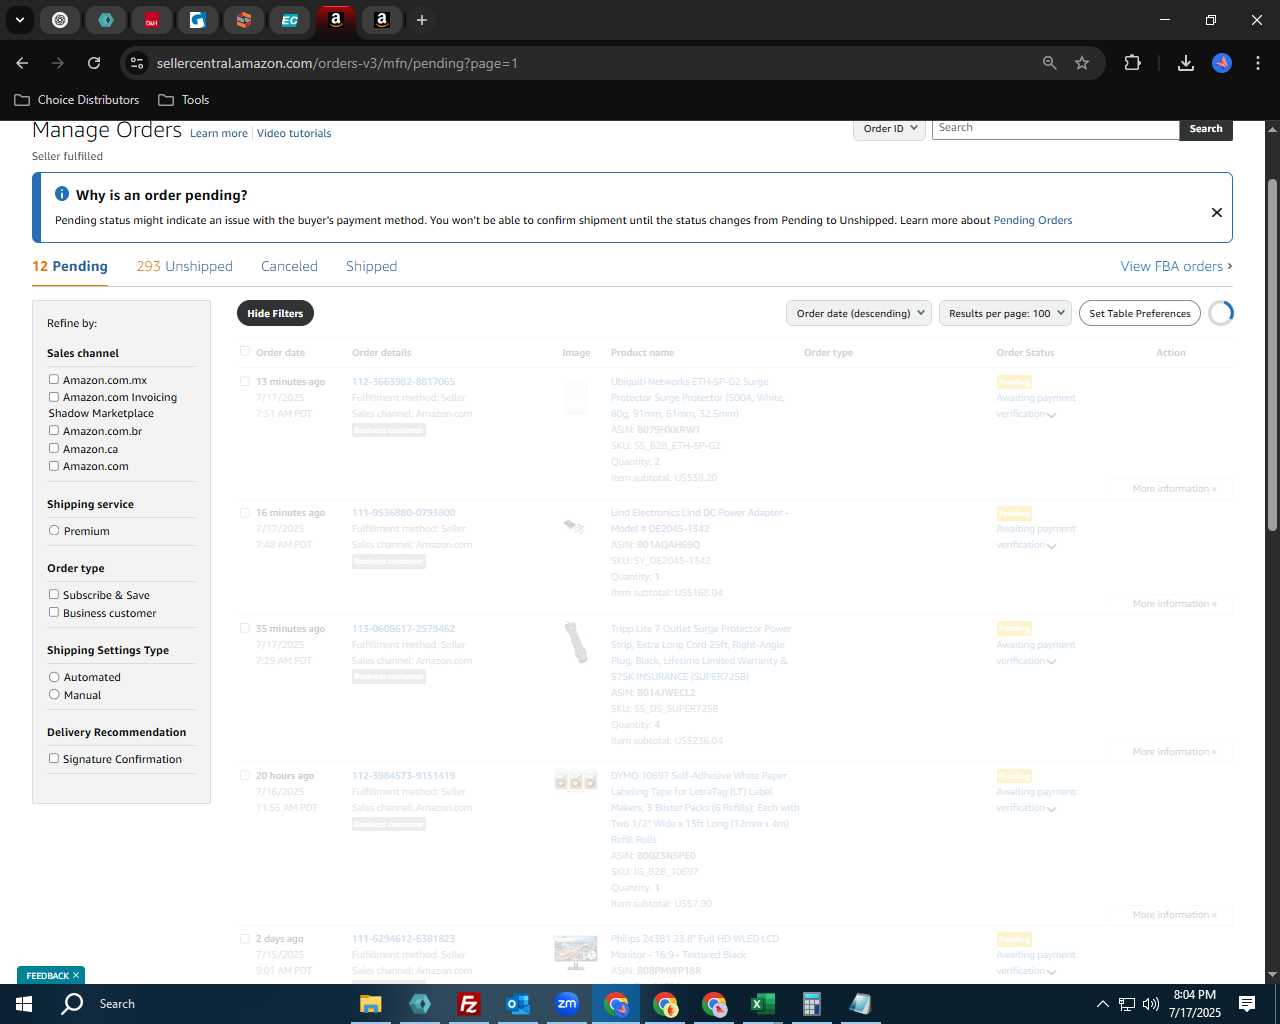This screenshot has width=1280, height=1024.
Task: Open the Results per page dropdown
Action: [1005, 313]
